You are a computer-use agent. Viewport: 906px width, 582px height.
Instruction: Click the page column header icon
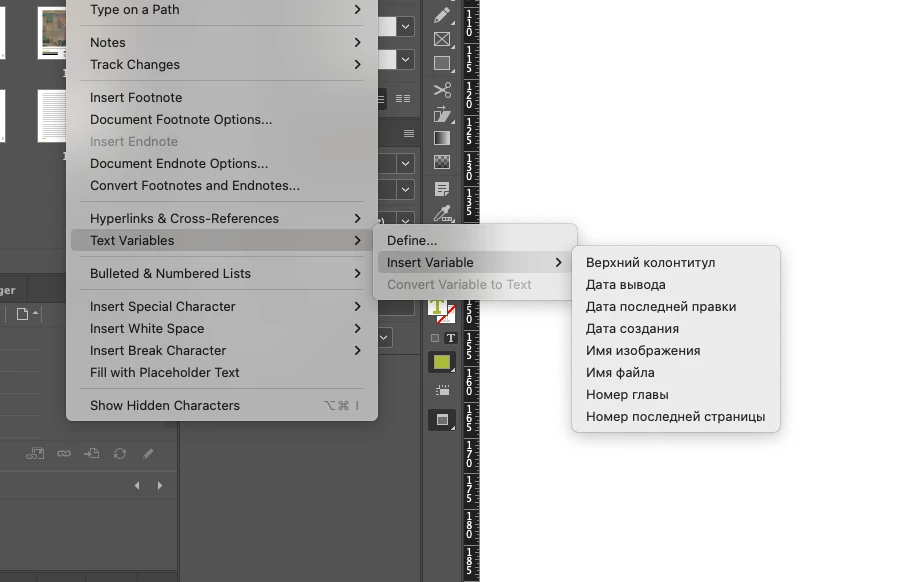(x=23, y=314)
